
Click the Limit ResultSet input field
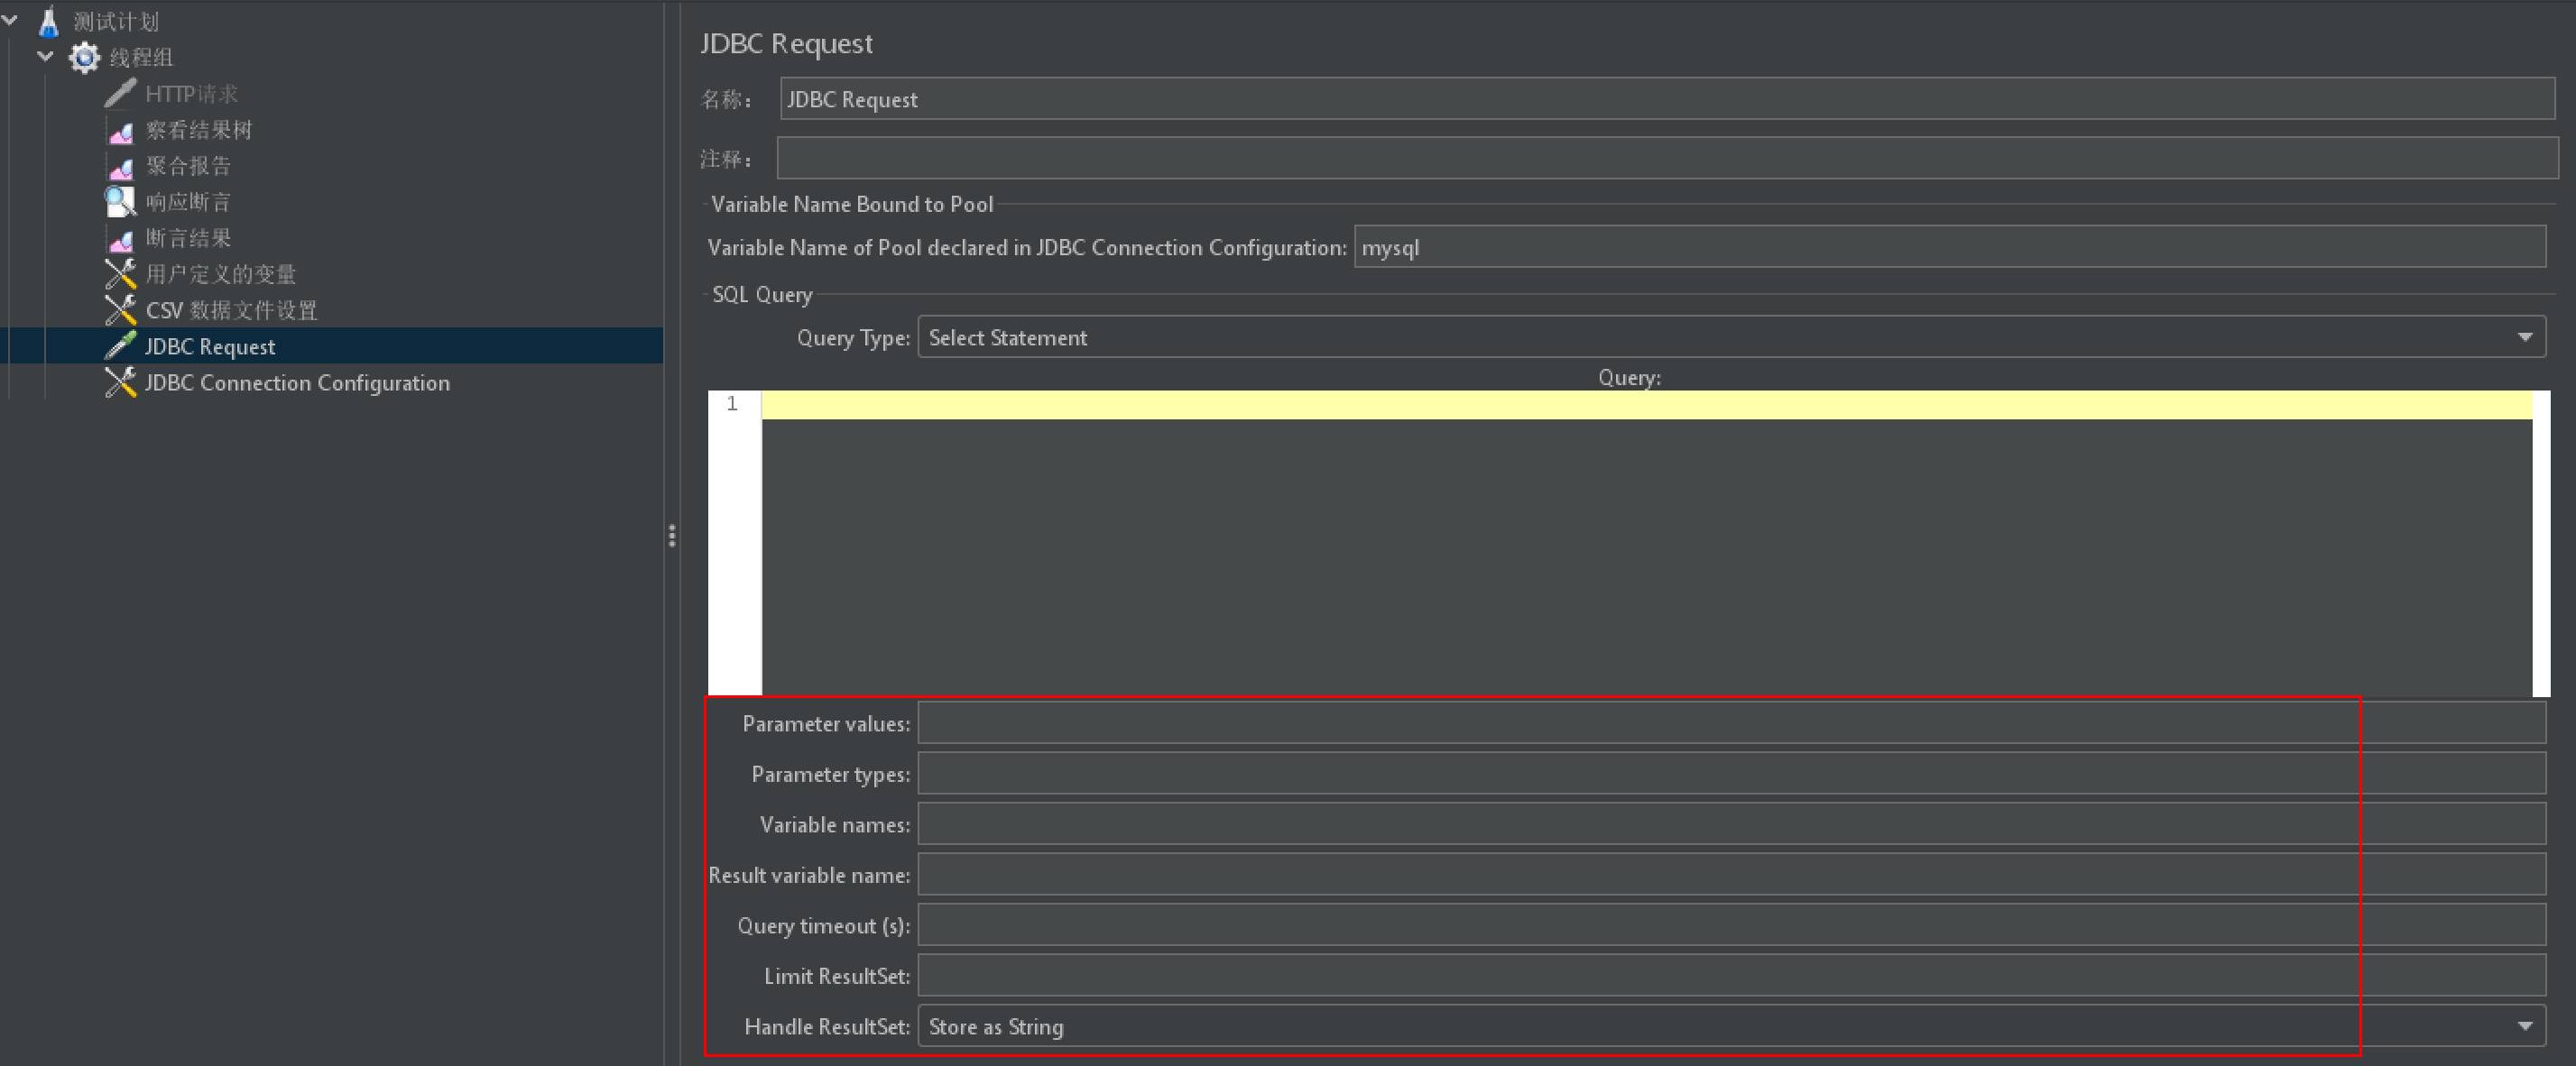pos(1732,975)
